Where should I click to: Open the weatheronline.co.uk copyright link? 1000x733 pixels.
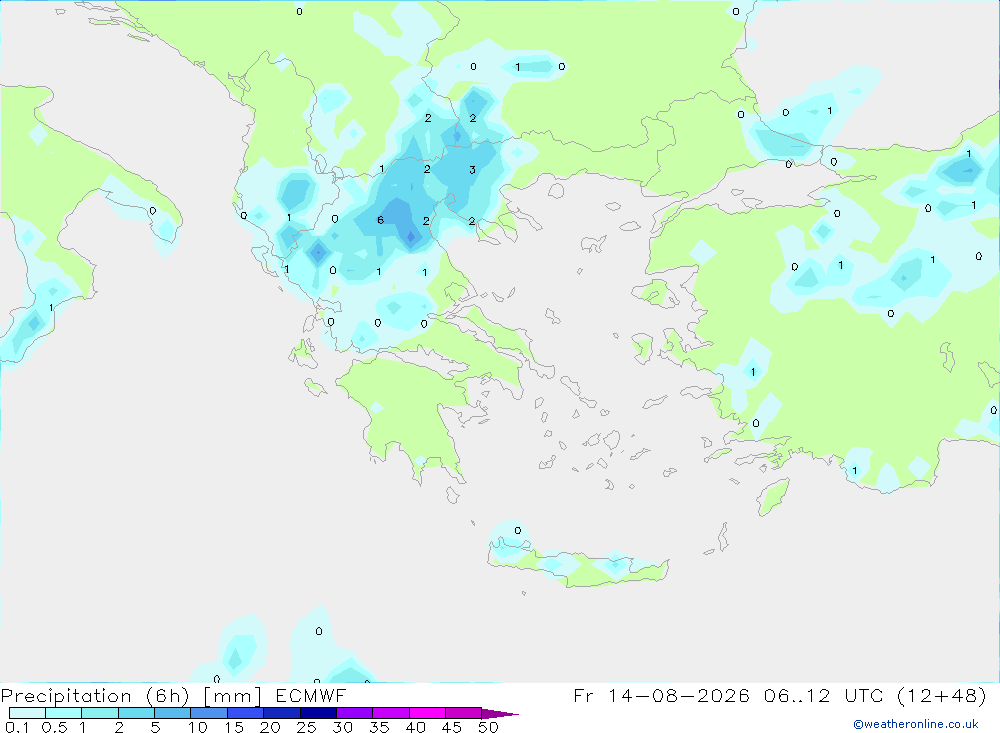916,724
